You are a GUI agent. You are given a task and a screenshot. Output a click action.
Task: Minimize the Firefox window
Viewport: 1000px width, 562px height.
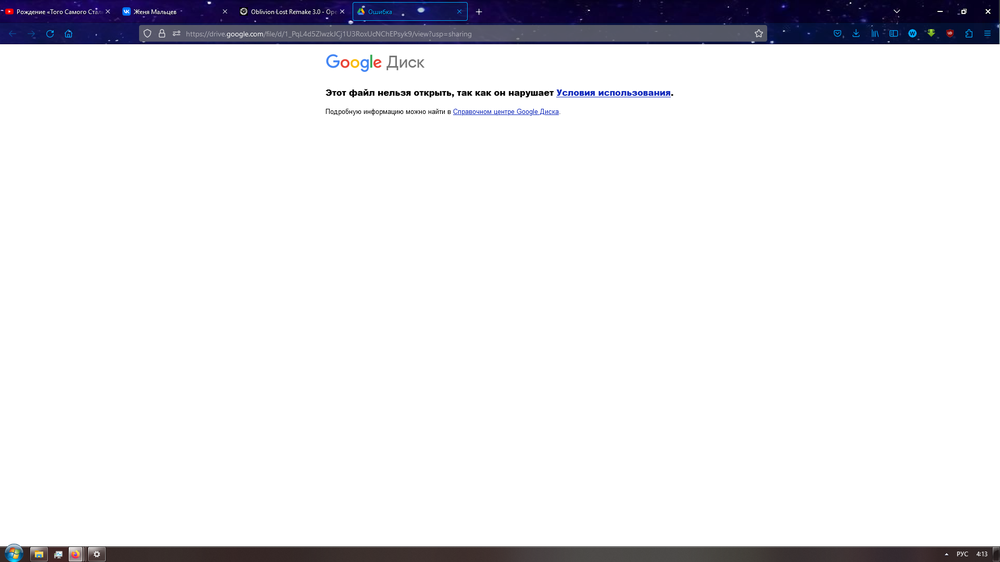pyautogui.click(x=940, y=11)
